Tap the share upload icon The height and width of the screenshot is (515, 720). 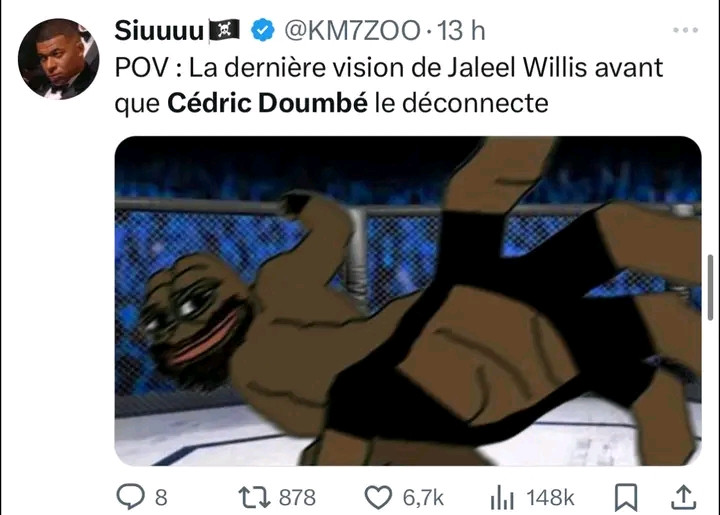[684, 497]
